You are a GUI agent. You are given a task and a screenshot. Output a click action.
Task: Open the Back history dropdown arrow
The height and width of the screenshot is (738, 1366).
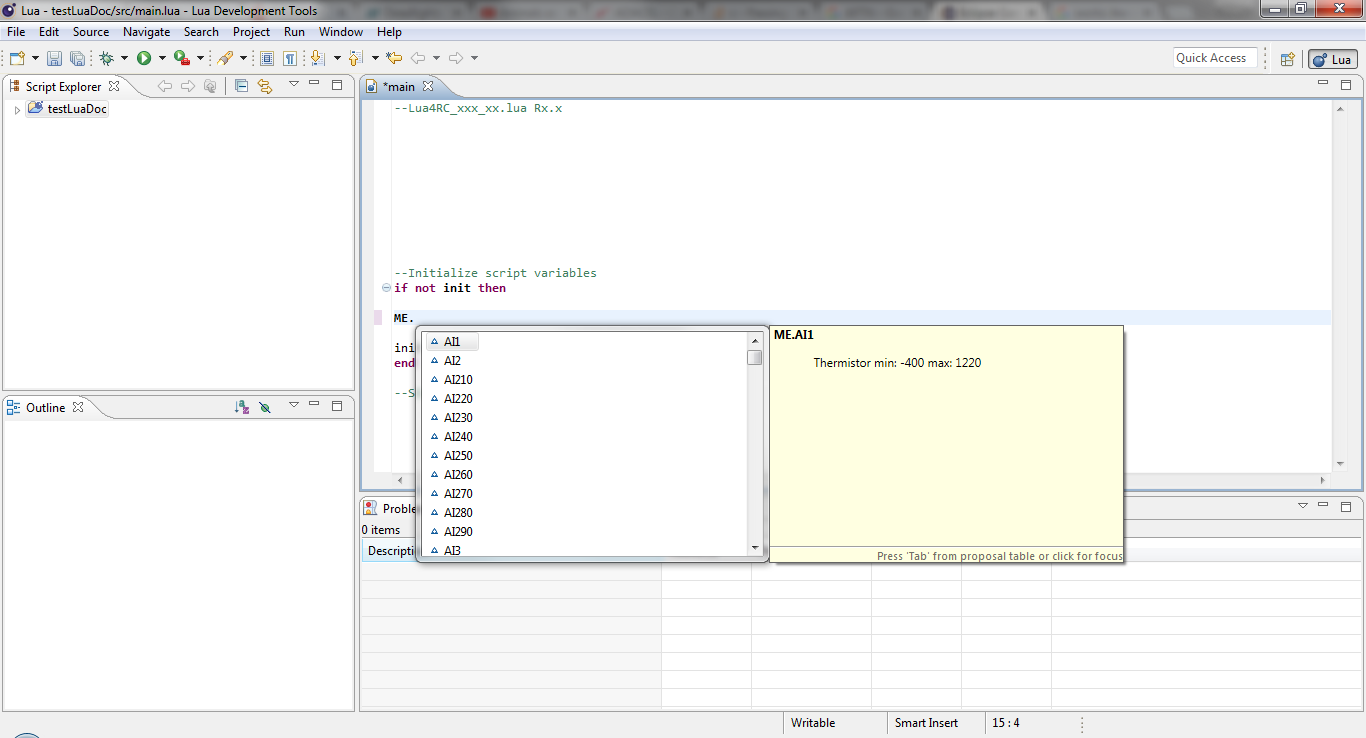[x=436, y=58]
